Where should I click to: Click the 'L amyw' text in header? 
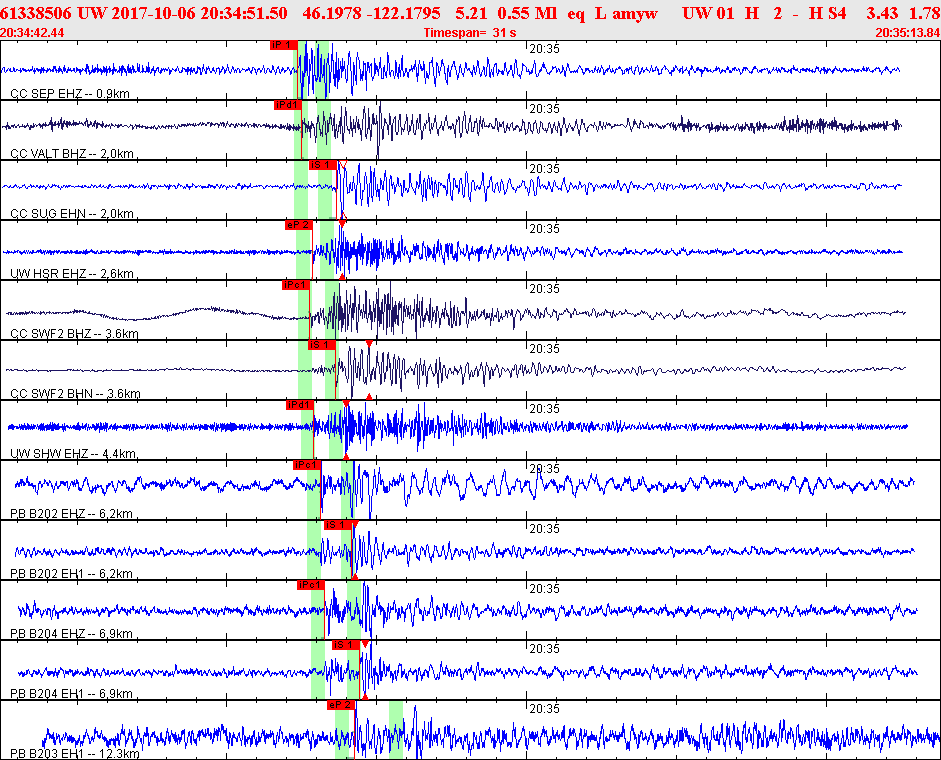pos(626,13)
